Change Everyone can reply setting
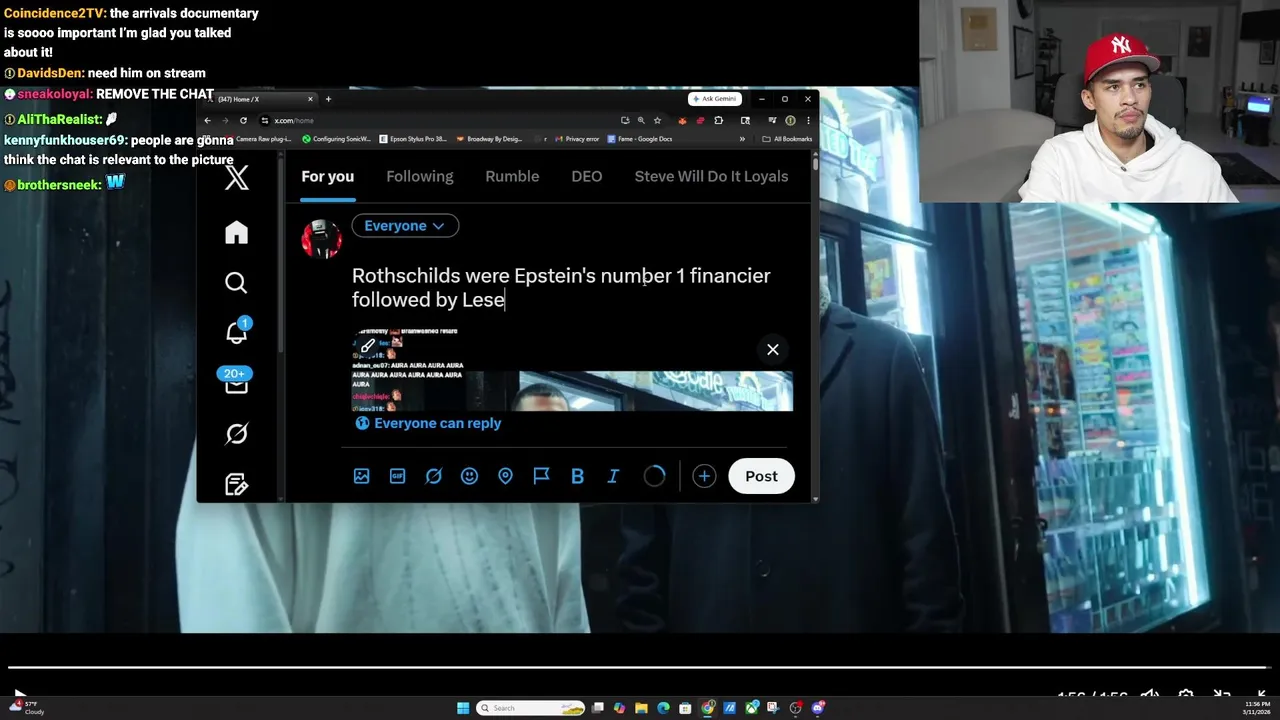Viewport: 1280px width, 720px height. coord(428,423)
